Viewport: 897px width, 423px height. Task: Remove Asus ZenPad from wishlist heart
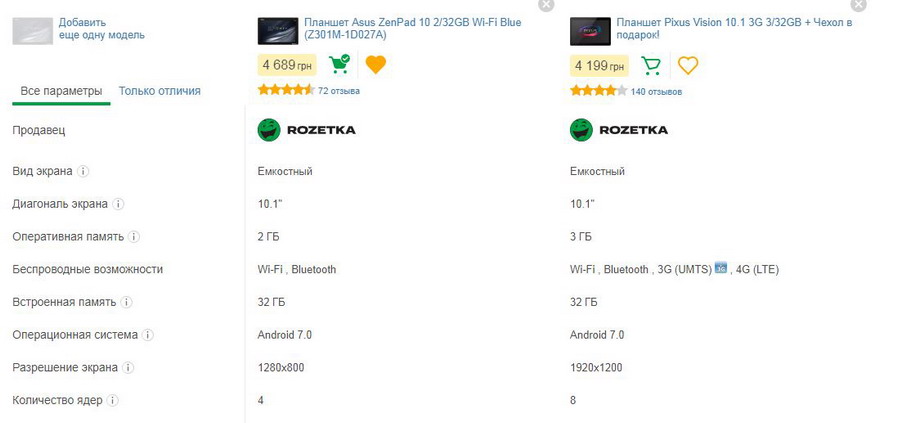coord(376,65)
